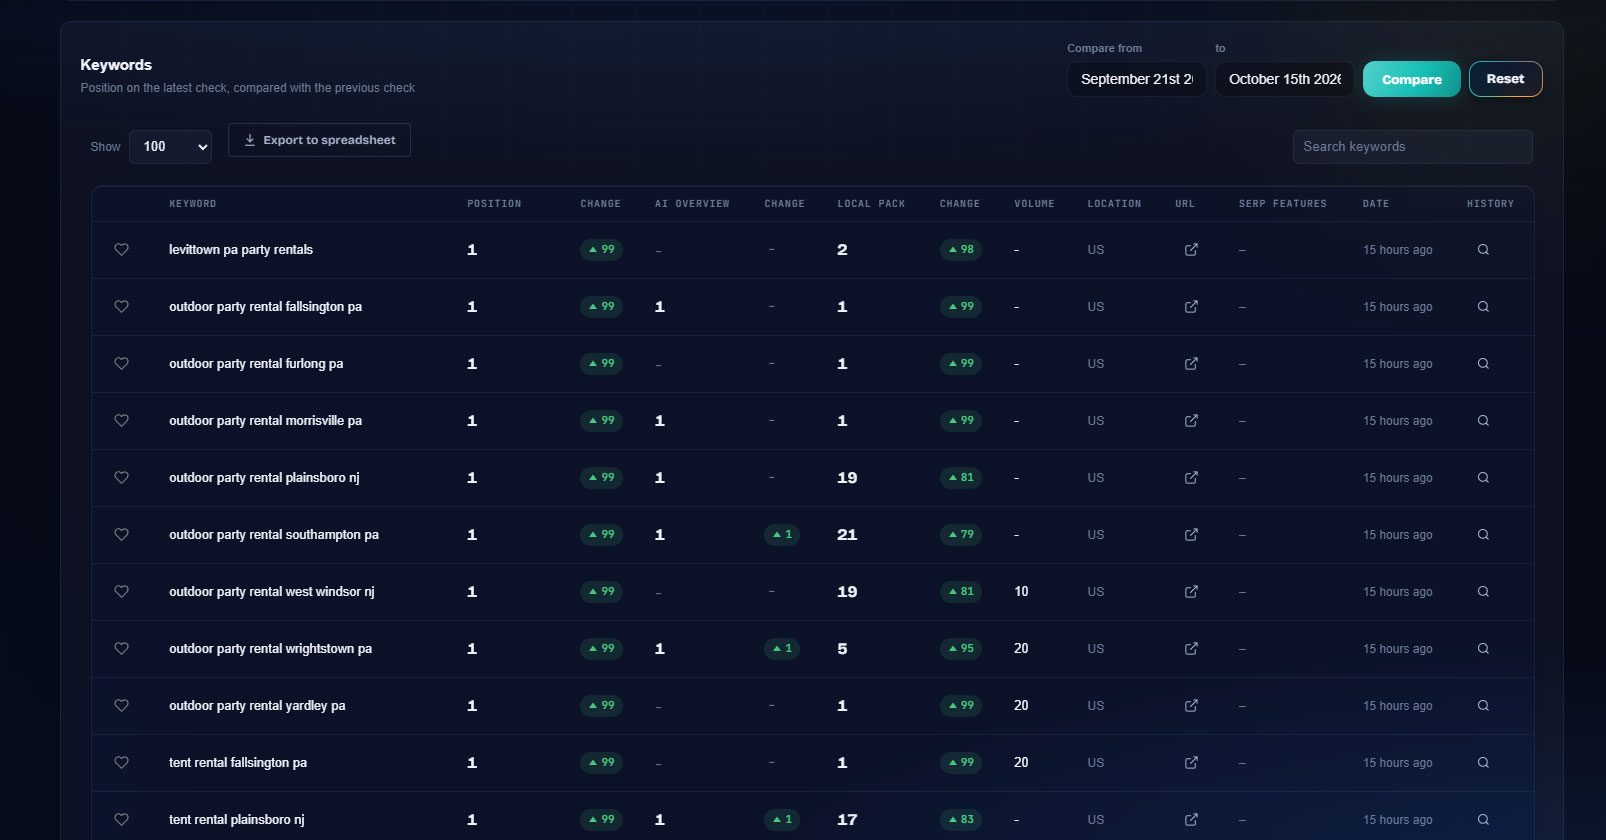View history for outdoor party rental southampton pa
Image resolution: width=1606 pixels, height=840 pixels.
1483,535
